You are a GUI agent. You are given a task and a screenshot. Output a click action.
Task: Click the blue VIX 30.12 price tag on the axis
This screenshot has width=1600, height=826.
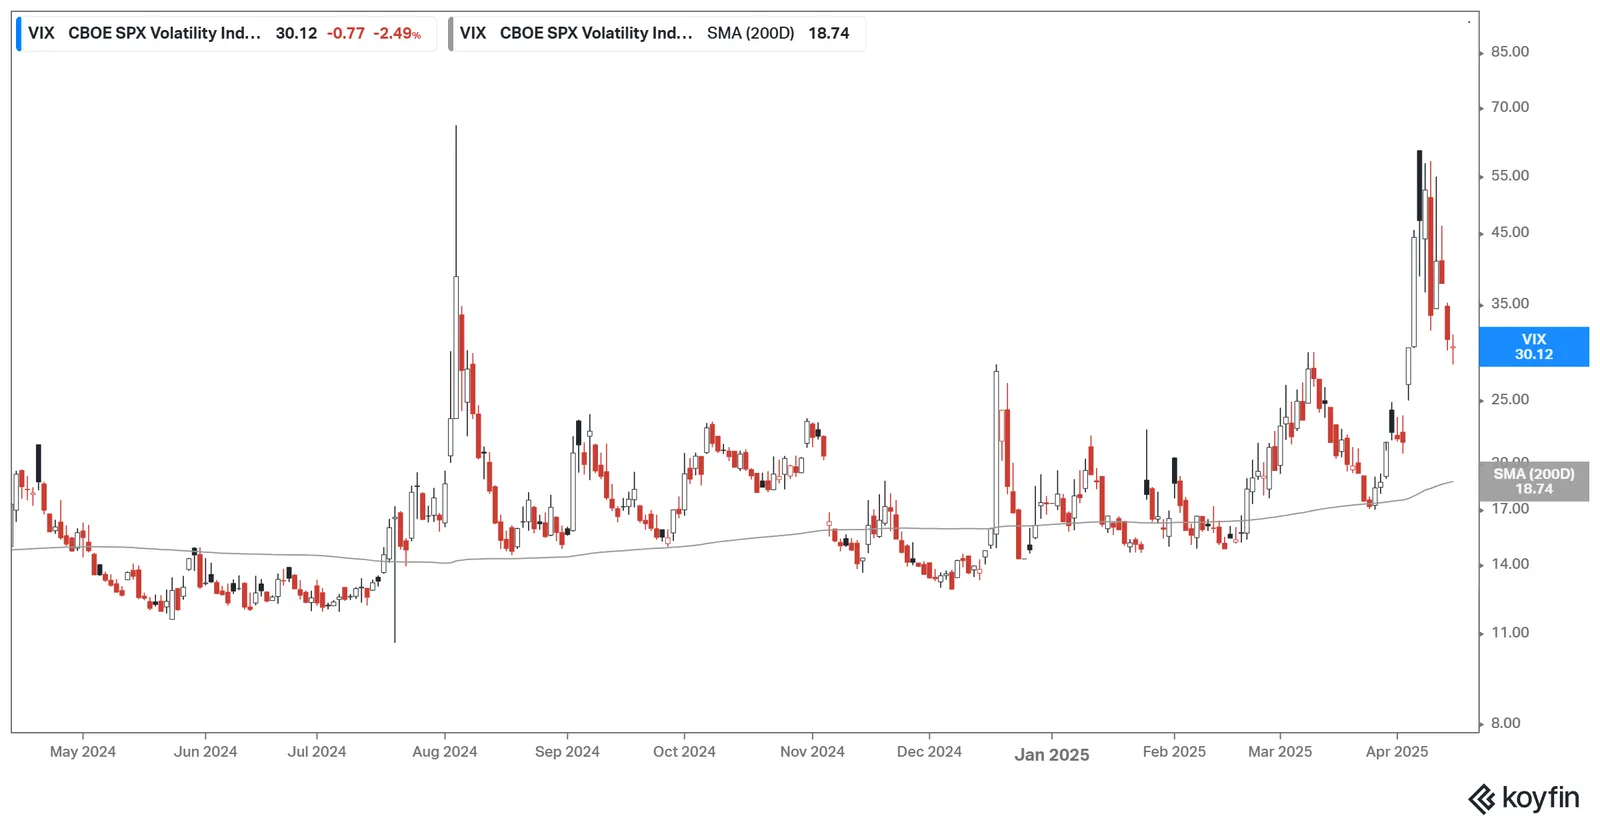(1534, 347)
